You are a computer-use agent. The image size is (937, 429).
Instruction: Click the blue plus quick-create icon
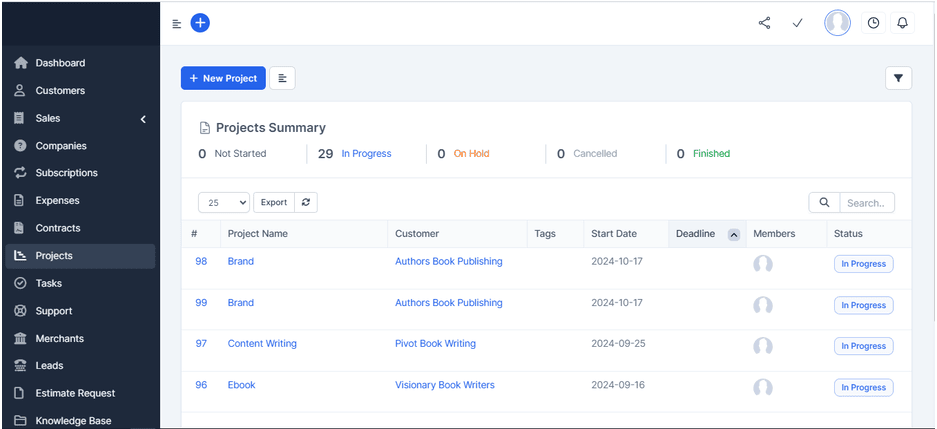[200, 23]
